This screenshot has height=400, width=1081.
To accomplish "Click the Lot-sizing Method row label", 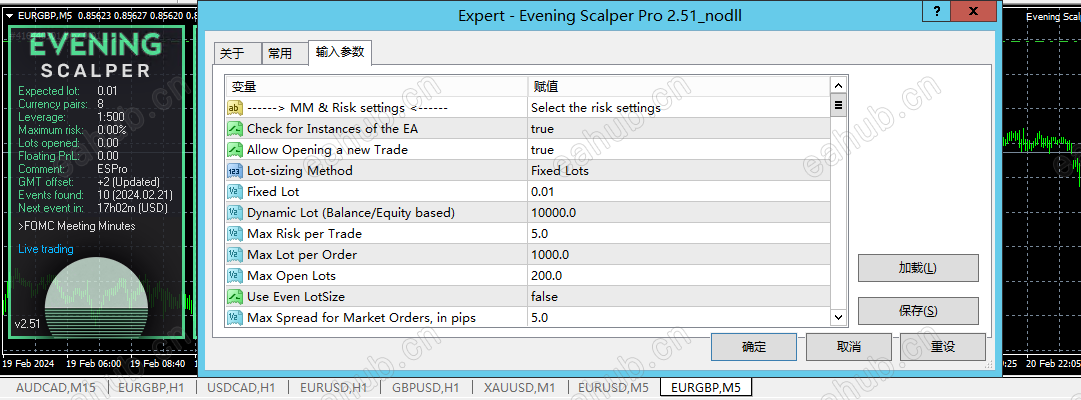I will coord(299,171).
